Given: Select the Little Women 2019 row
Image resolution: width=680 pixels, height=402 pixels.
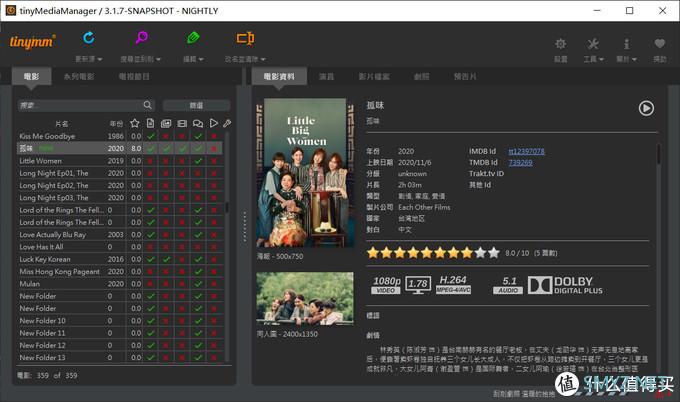Looking at the screenshot, I should (x=120, y=161).
